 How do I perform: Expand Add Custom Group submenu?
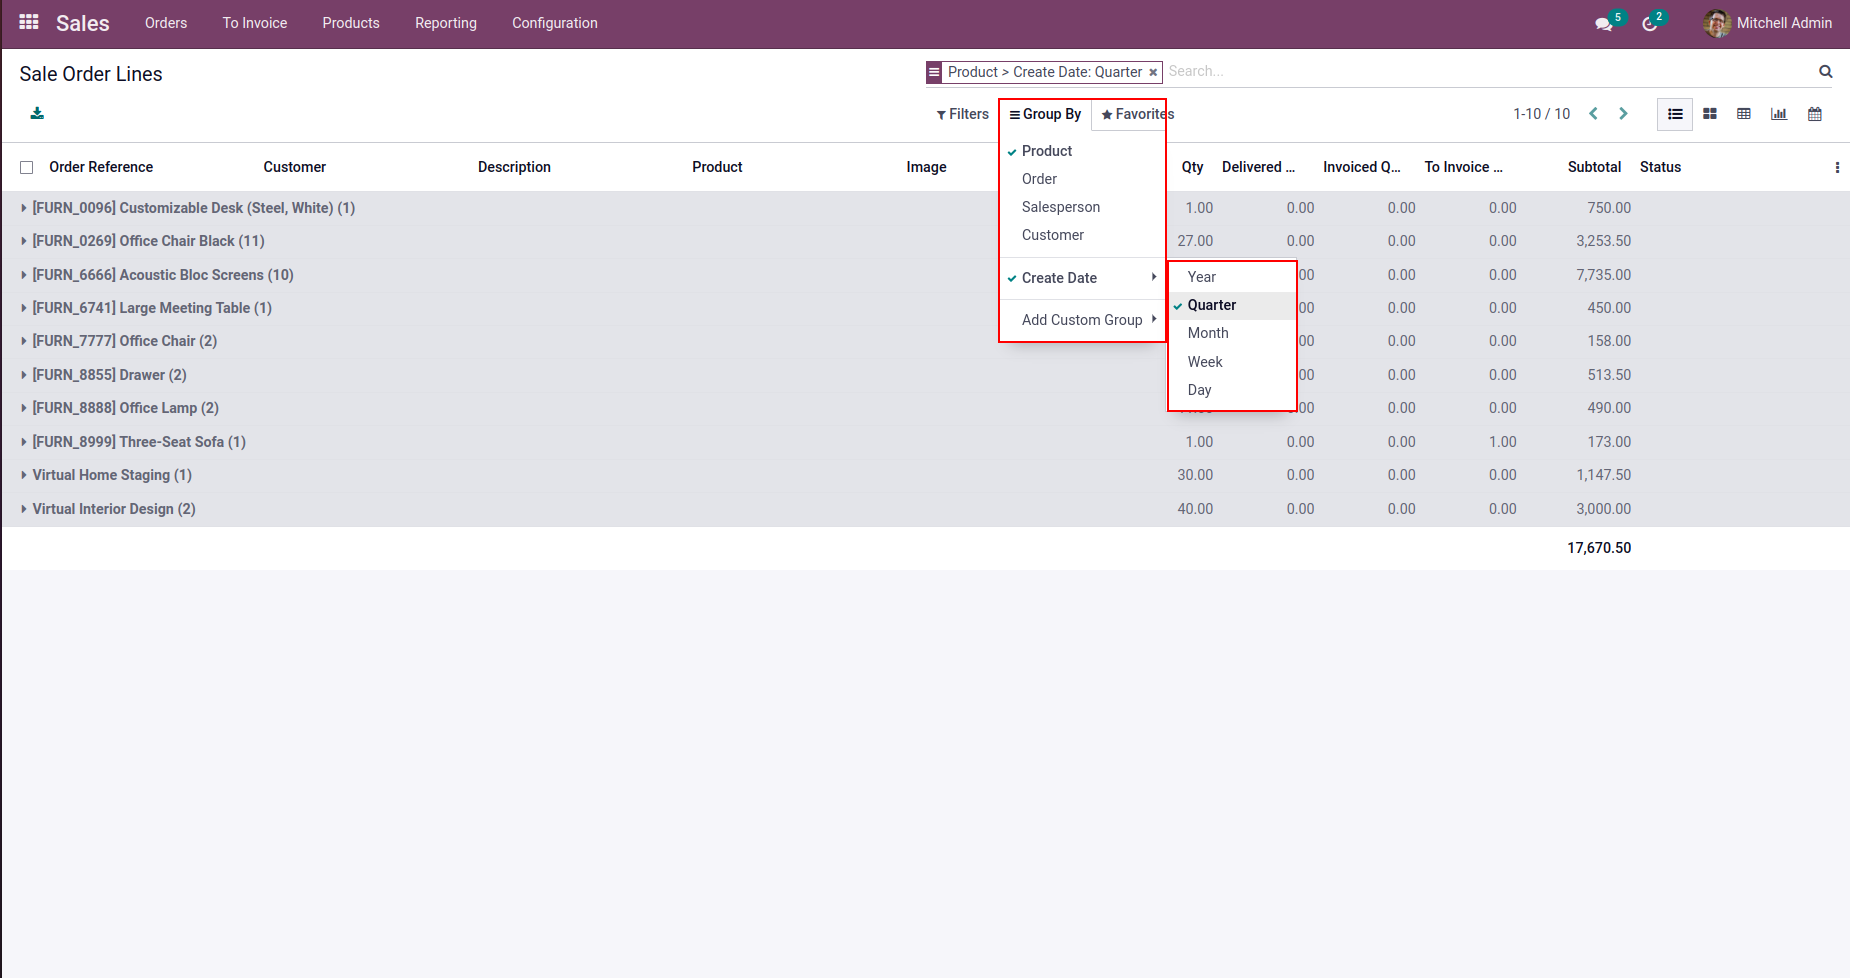pos(1082,320)
